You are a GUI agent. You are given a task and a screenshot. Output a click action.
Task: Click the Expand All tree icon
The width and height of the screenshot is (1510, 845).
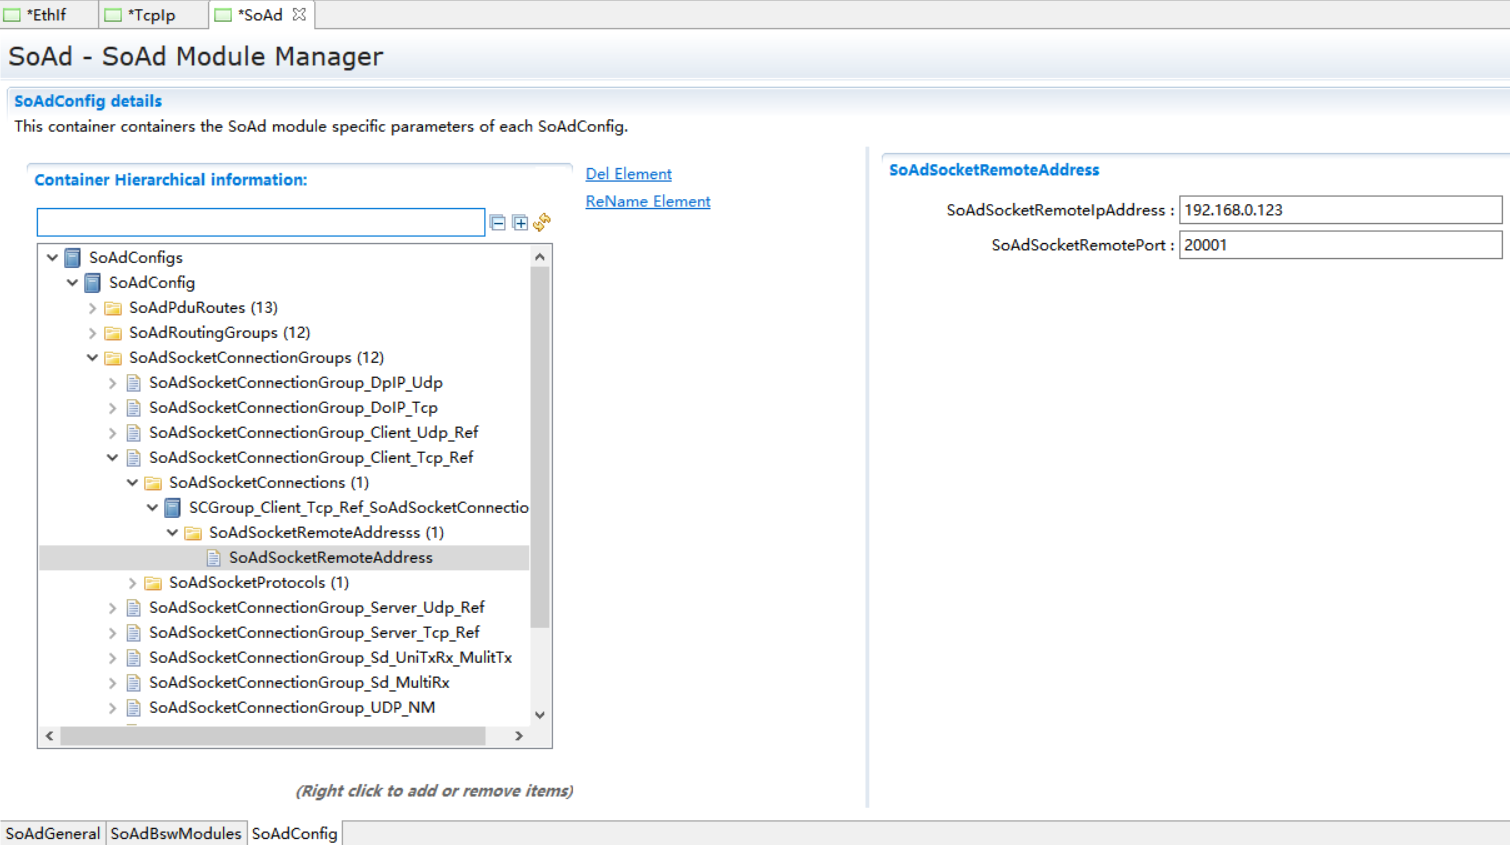click(520, 222)
